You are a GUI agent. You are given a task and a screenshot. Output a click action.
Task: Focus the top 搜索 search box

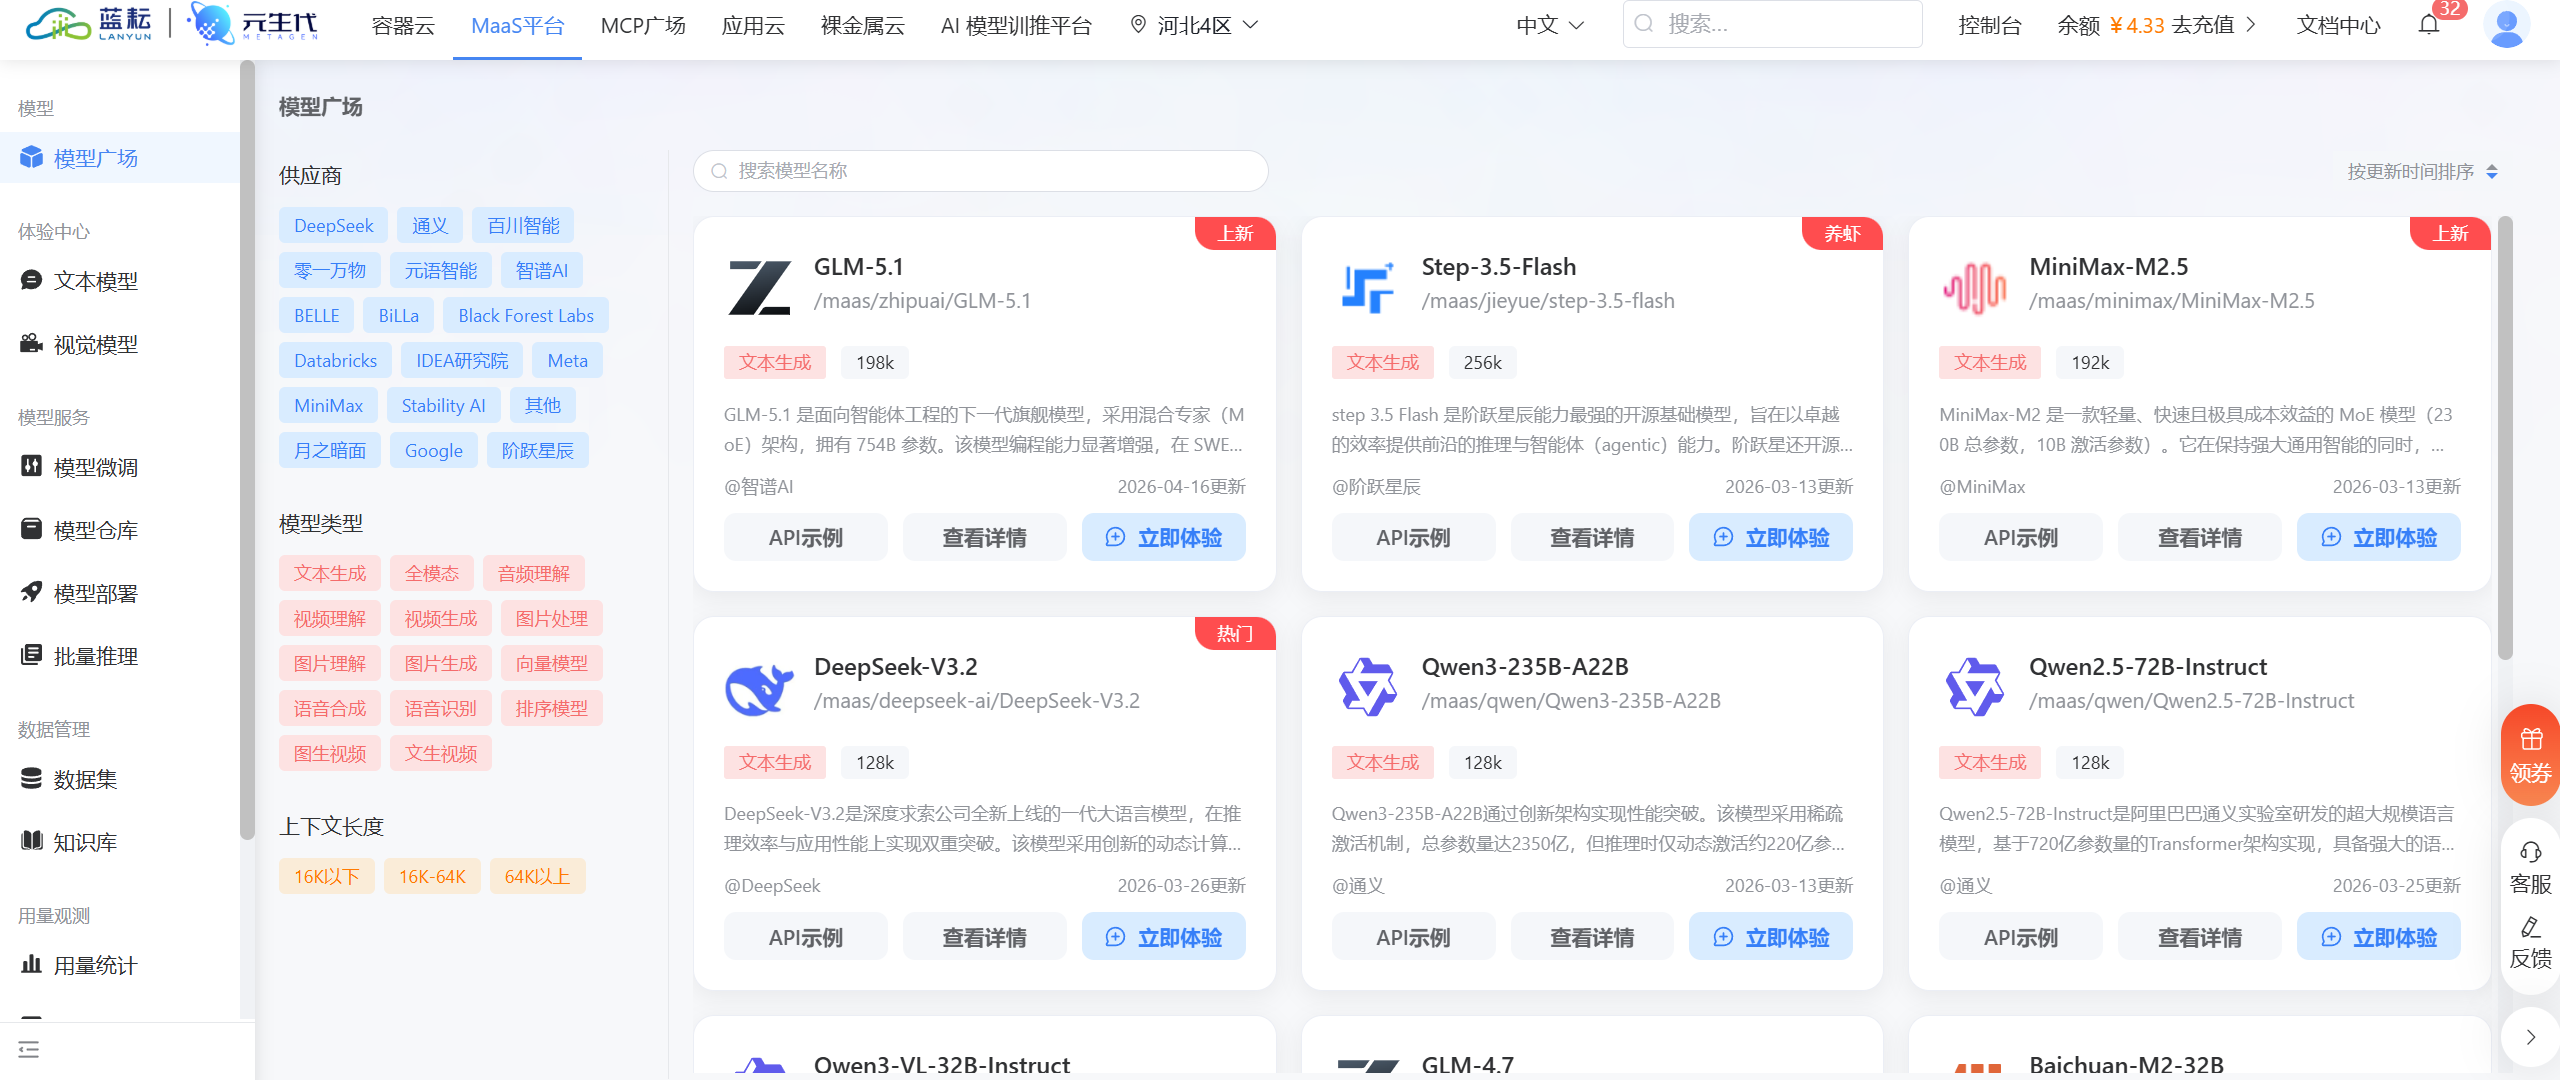(x=1772, y=24)
